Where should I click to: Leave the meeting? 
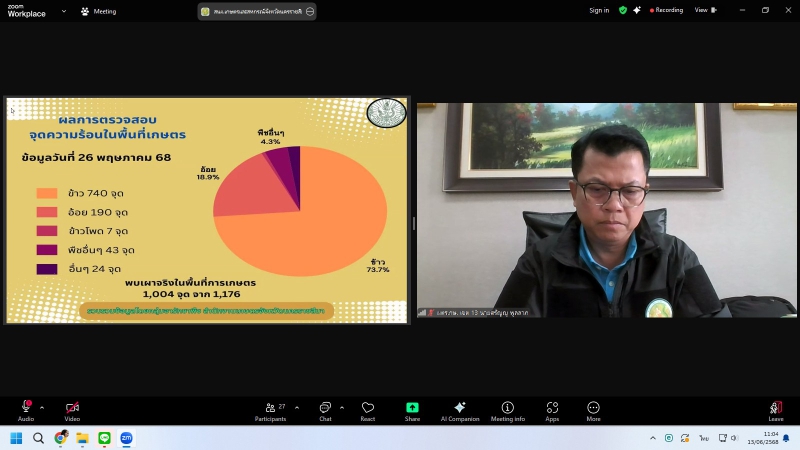(x=775, y=408)
